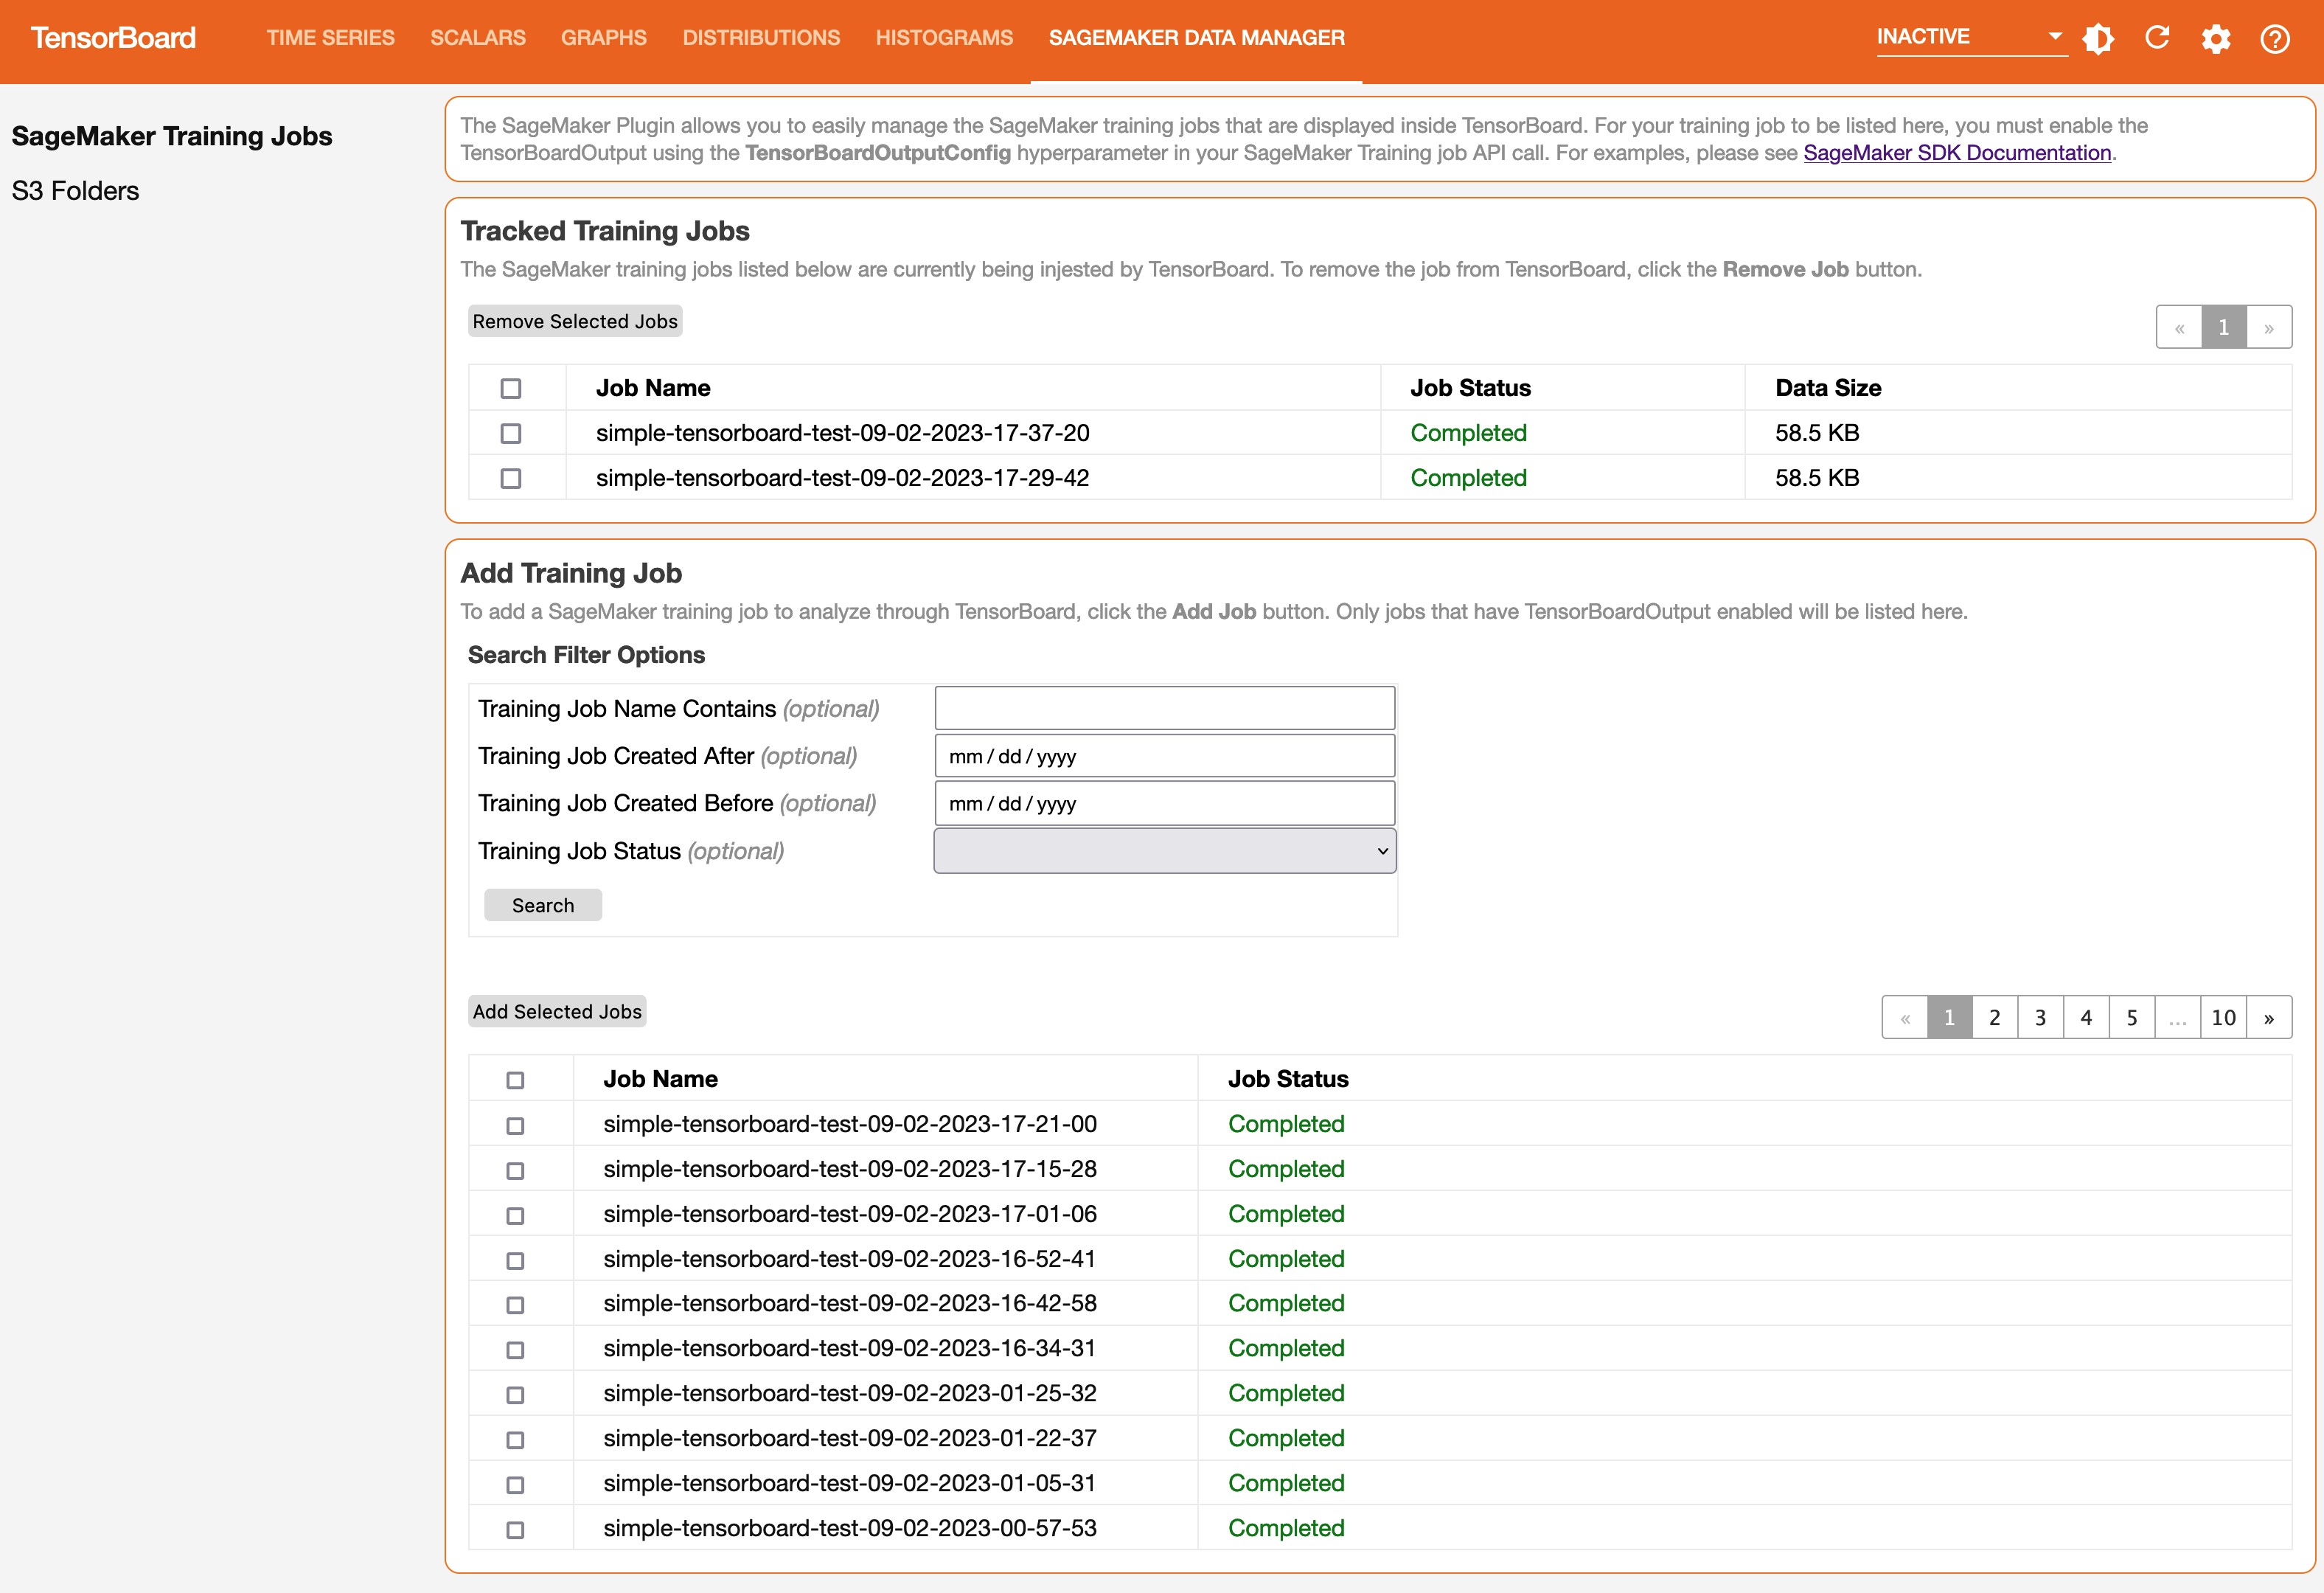Select page 1 in Add Training Job pagination
This screenshot has width=2324, height=1593.
1949,1018
